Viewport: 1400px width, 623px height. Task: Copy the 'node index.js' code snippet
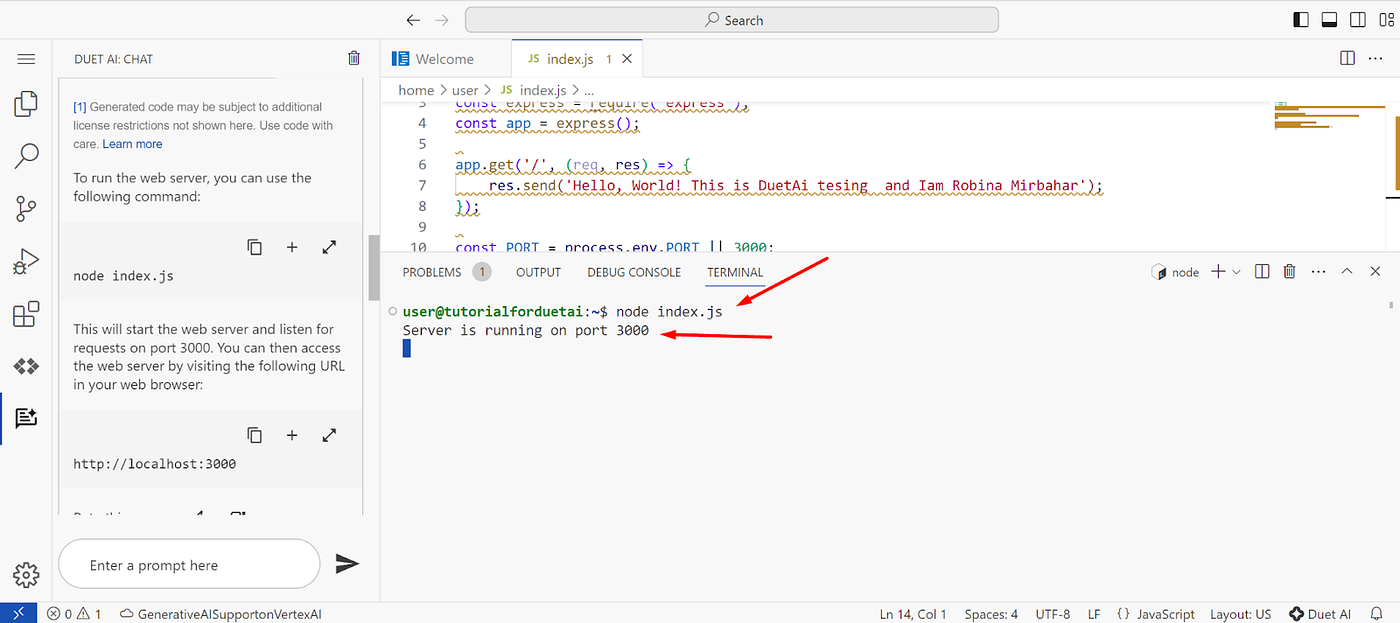[x=255, y=247]
